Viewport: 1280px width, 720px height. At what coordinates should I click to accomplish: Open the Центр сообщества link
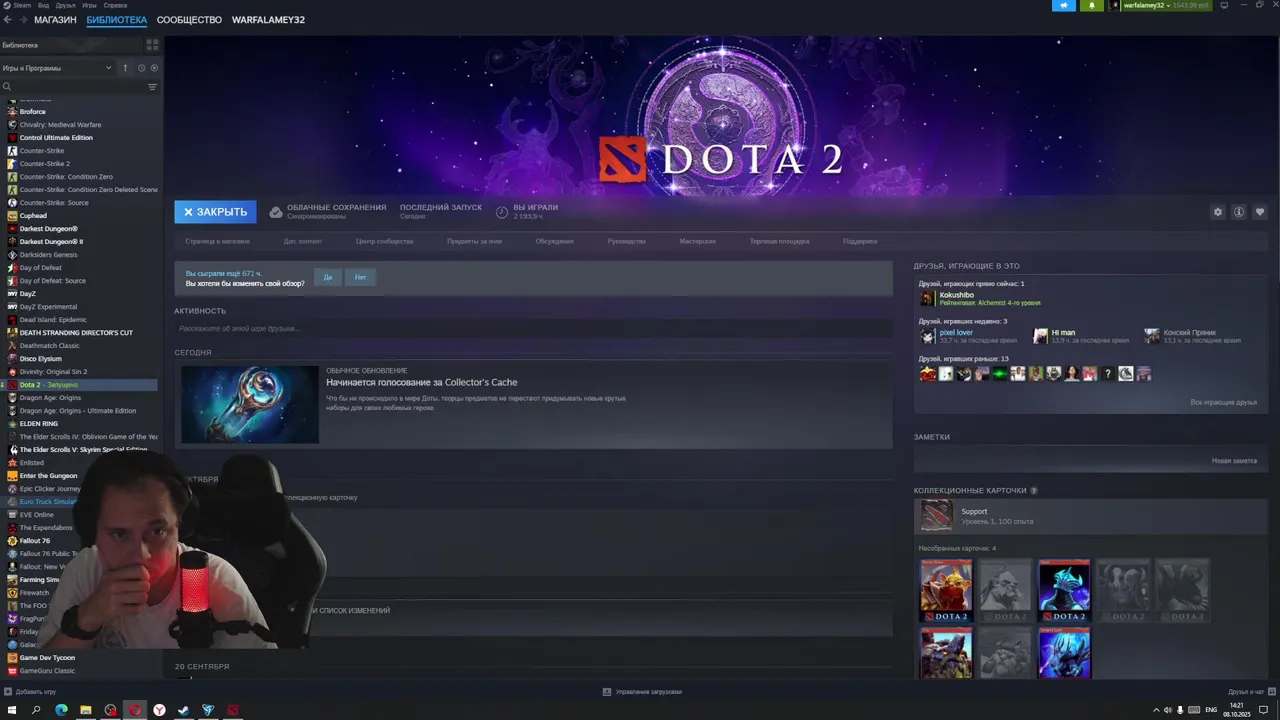384,241
